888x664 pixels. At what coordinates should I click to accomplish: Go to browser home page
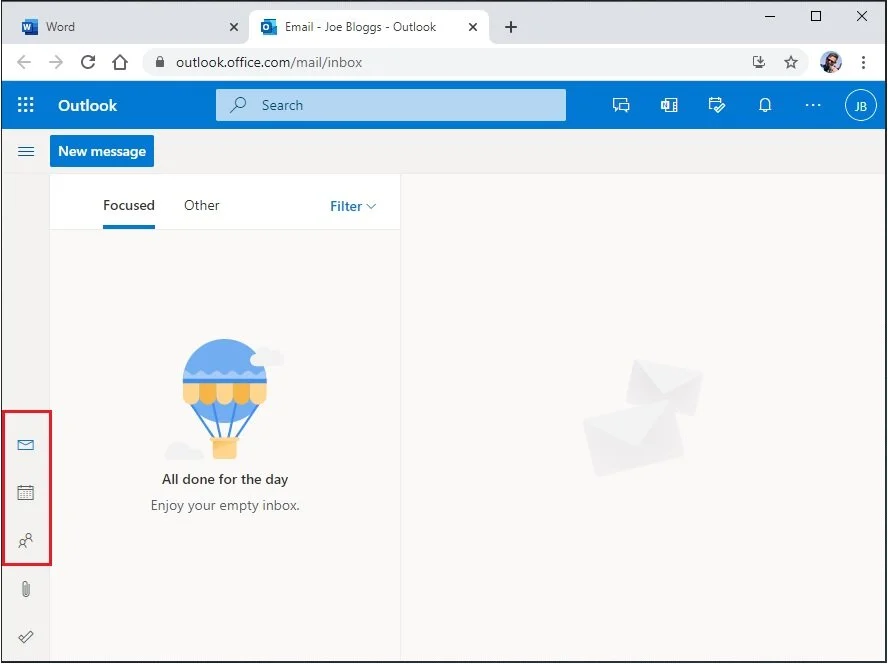pos(119,62)
